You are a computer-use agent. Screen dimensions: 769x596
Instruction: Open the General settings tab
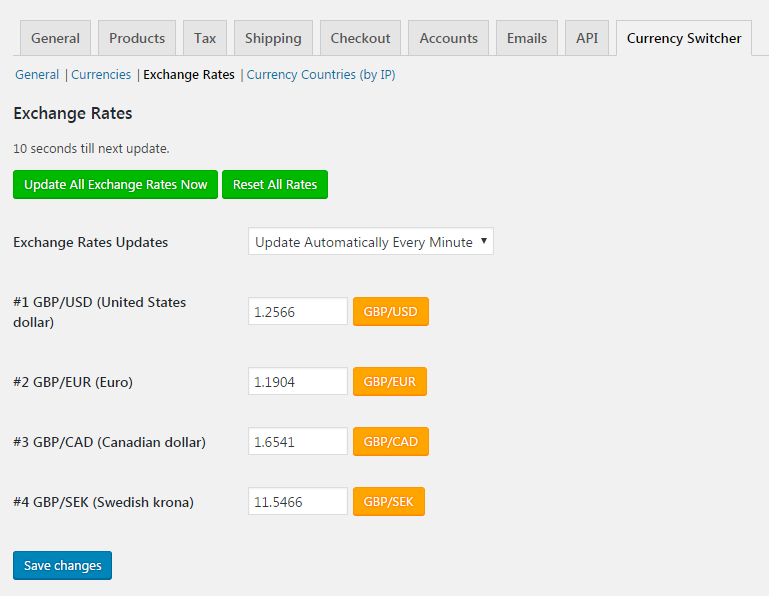(55, 38)
